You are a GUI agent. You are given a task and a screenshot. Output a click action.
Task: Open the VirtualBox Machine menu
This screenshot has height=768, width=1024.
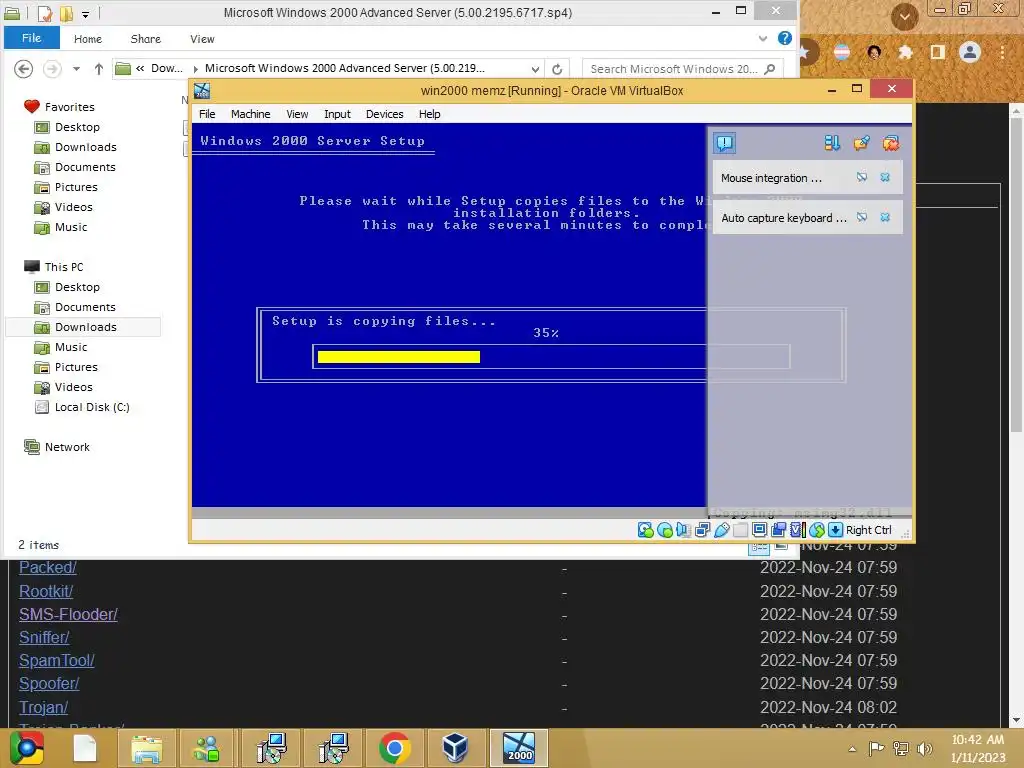(250, 114)
